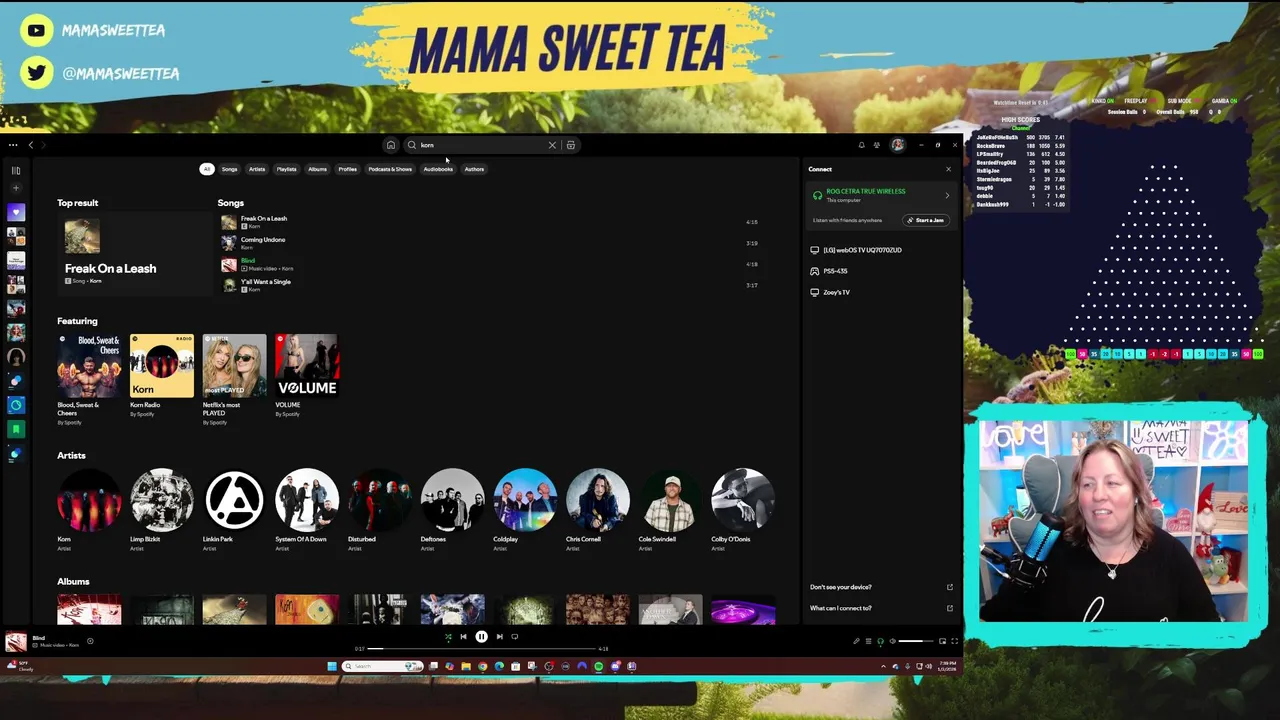The image size is (1280, 720).
Task: Select the LG webOS TV device
Action: (880, 250)
